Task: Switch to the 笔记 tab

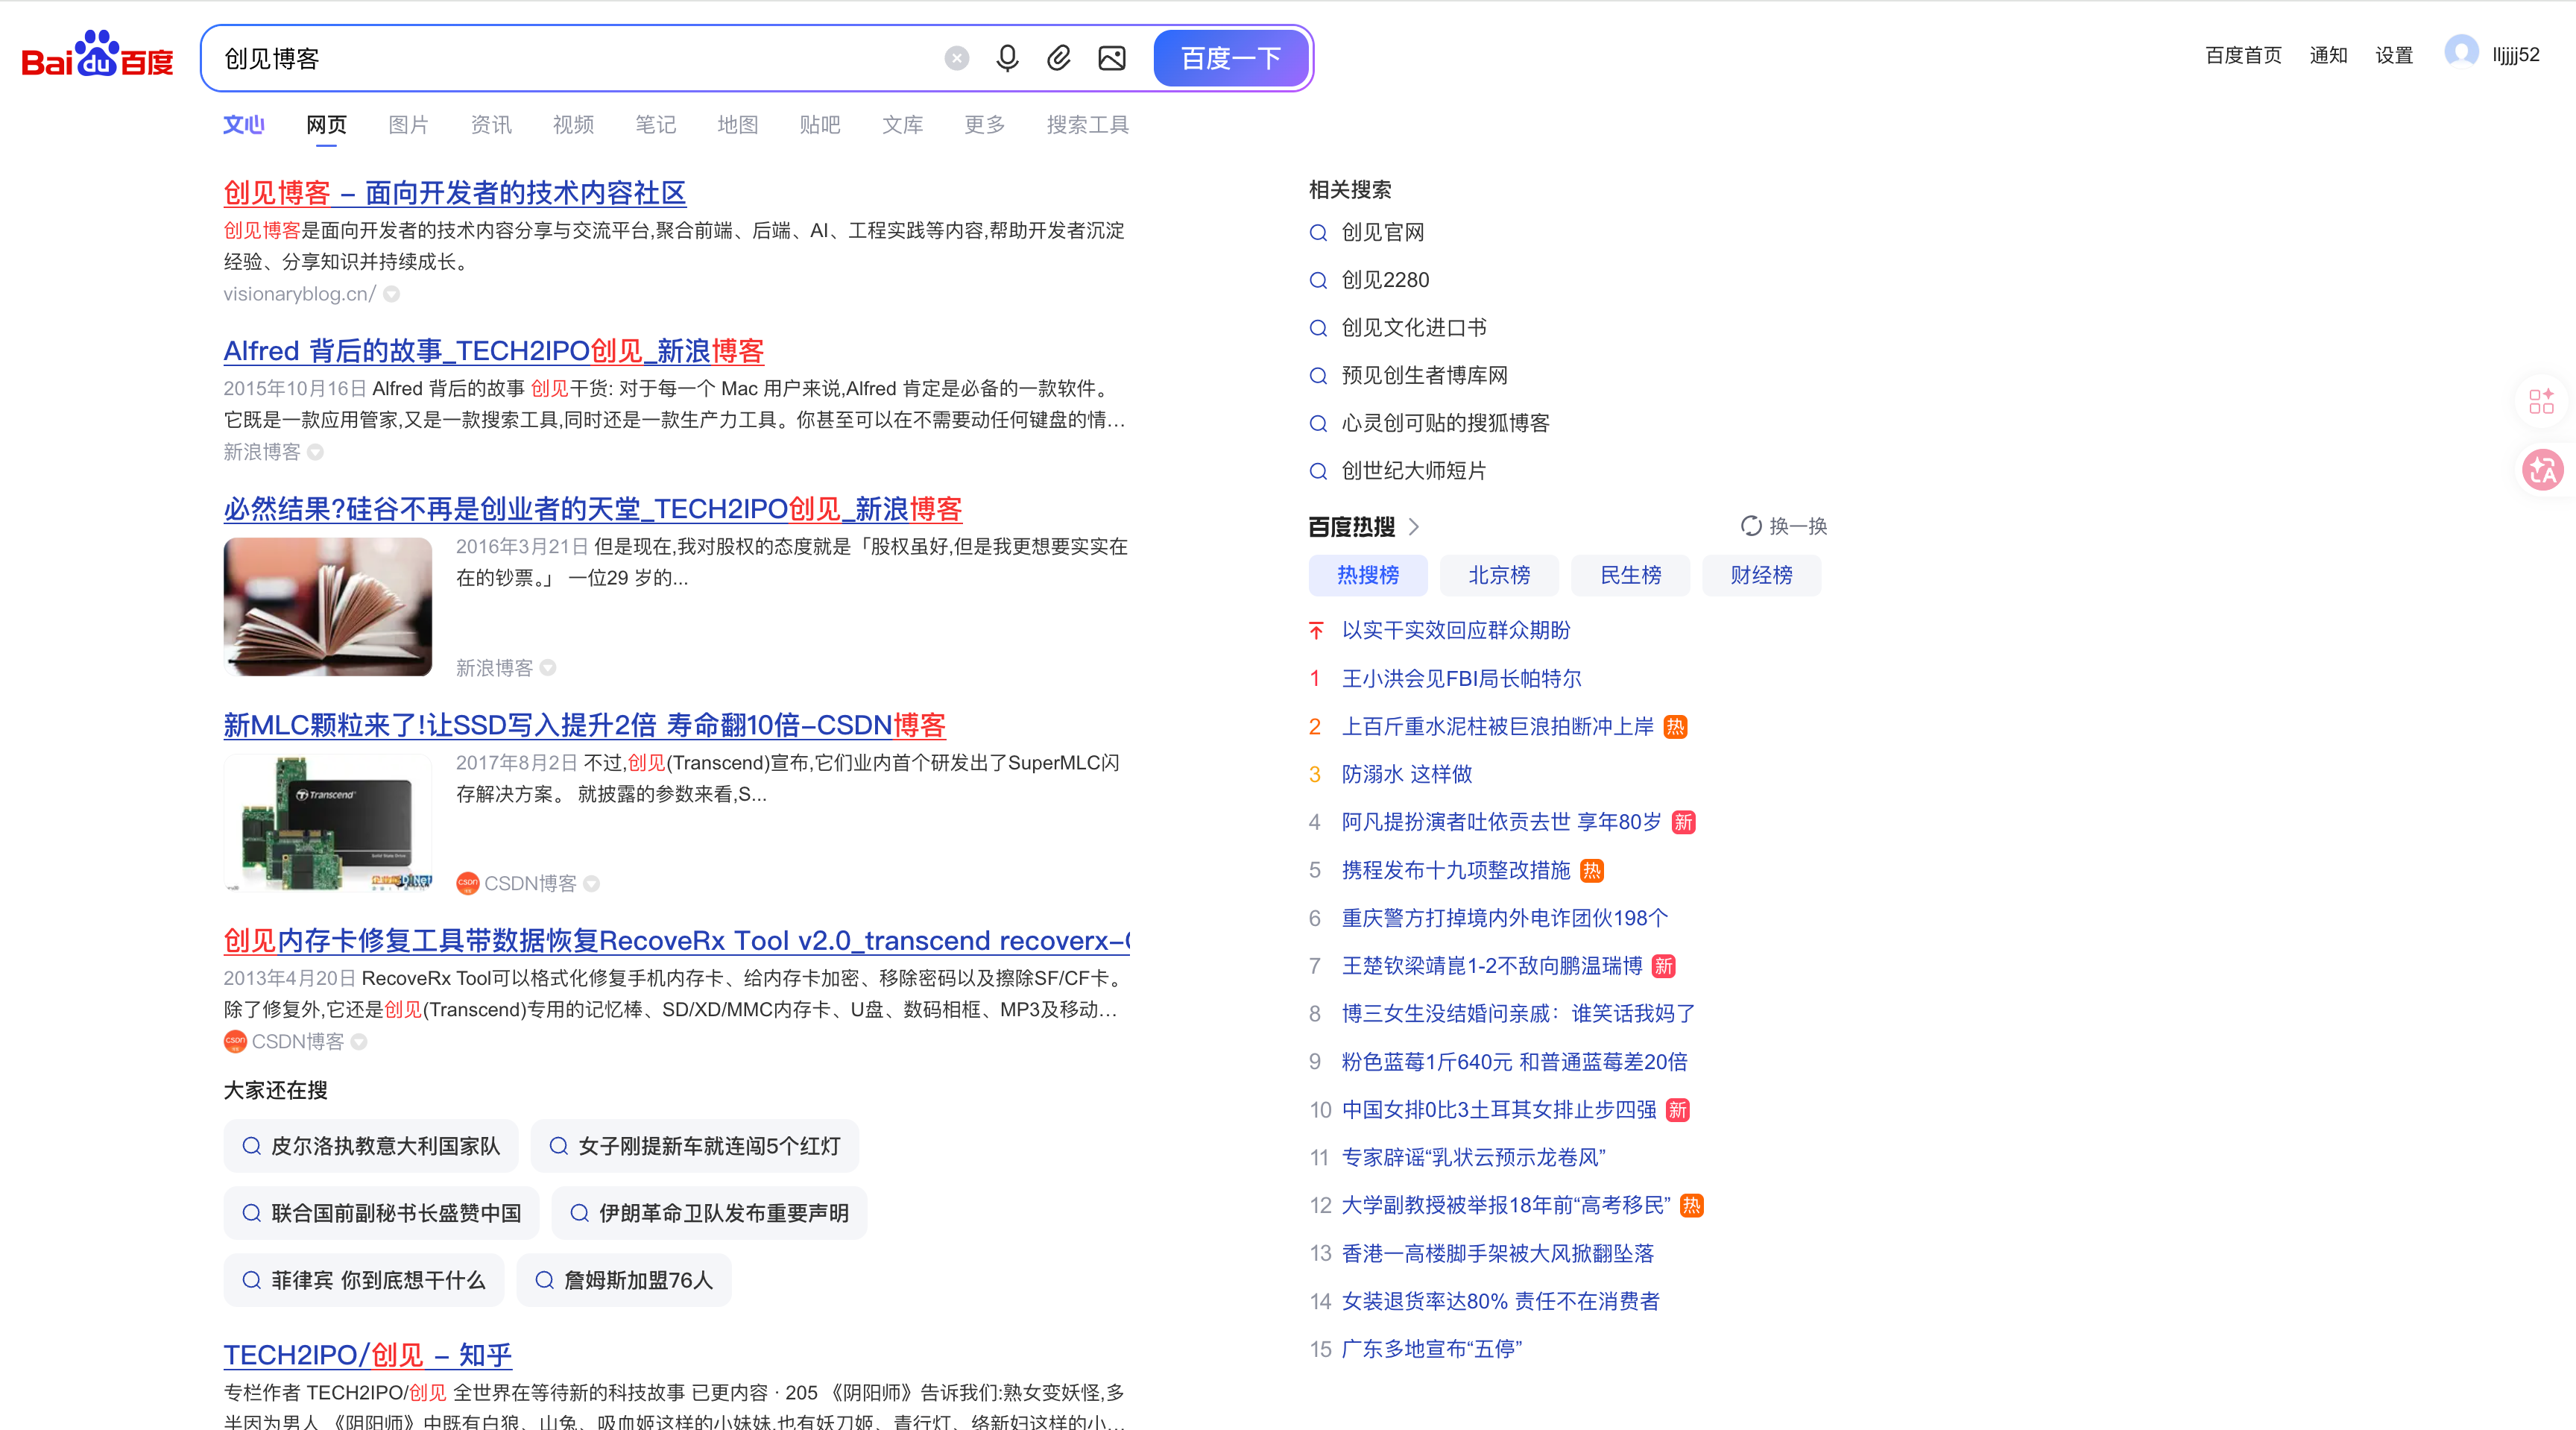Action: (x=655, y=125)
